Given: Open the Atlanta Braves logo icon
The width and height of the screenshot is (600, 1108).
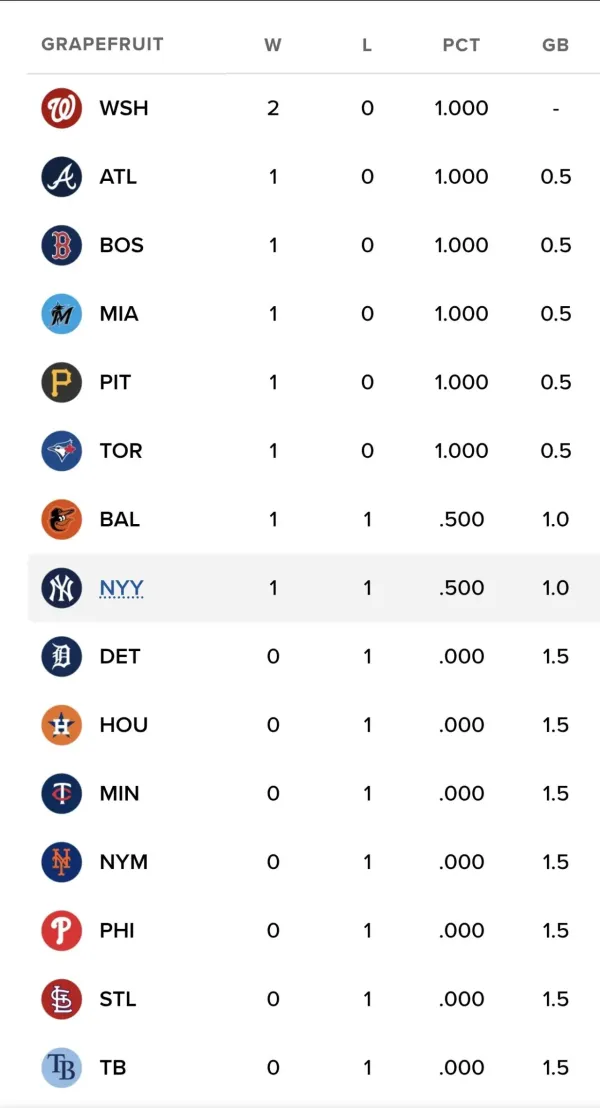Looking at the screenshot, I should (61, 177).
